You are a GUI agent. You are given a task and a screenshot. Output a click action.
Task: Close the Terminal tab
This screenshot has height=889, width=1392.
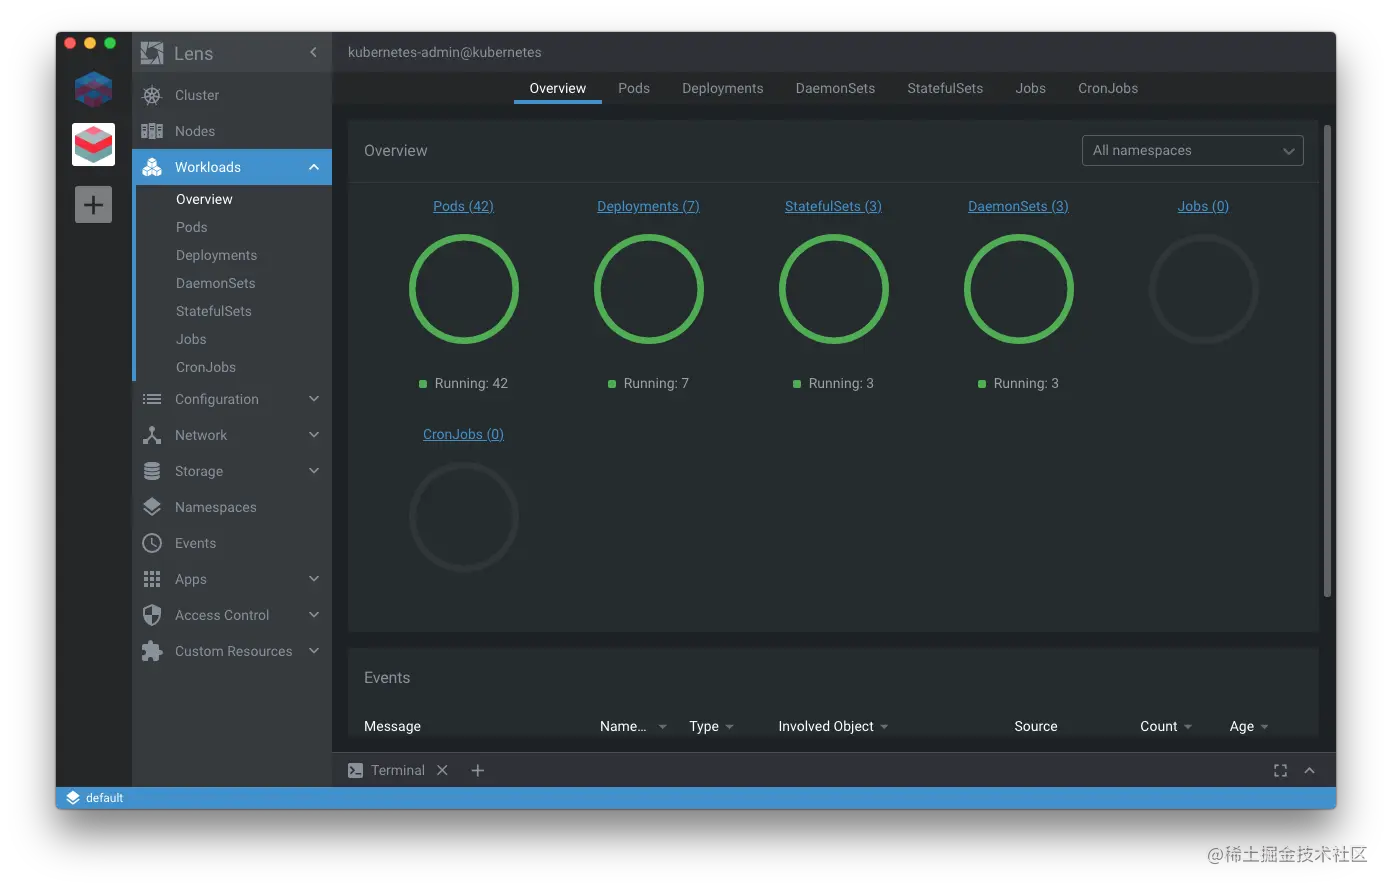(442, 770)
